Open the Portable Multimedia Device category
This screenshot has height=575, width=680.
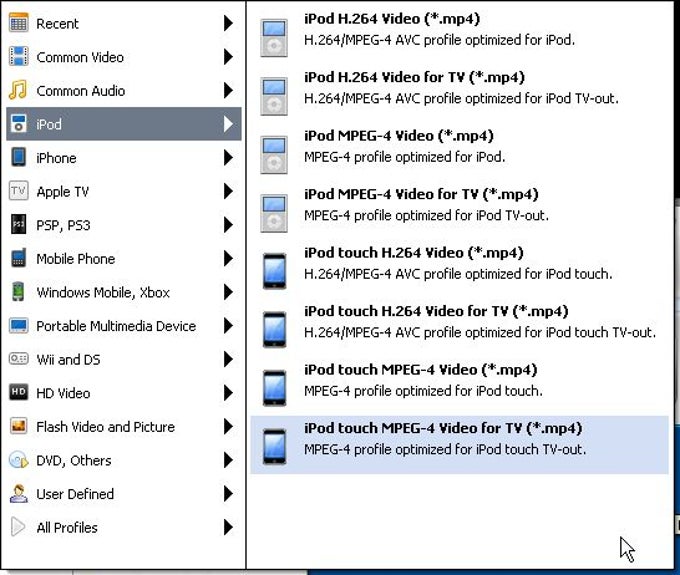pyautogui.click(x=124, y=325)
